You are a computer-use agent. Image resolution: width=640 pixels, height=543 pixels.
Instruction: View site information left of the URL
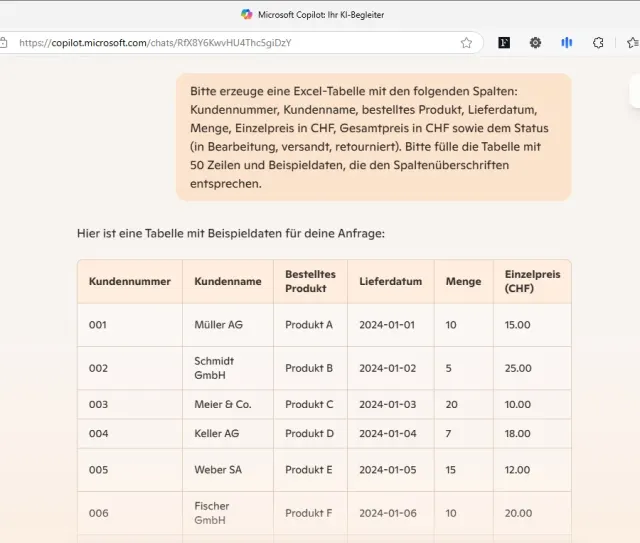point(4,43)
